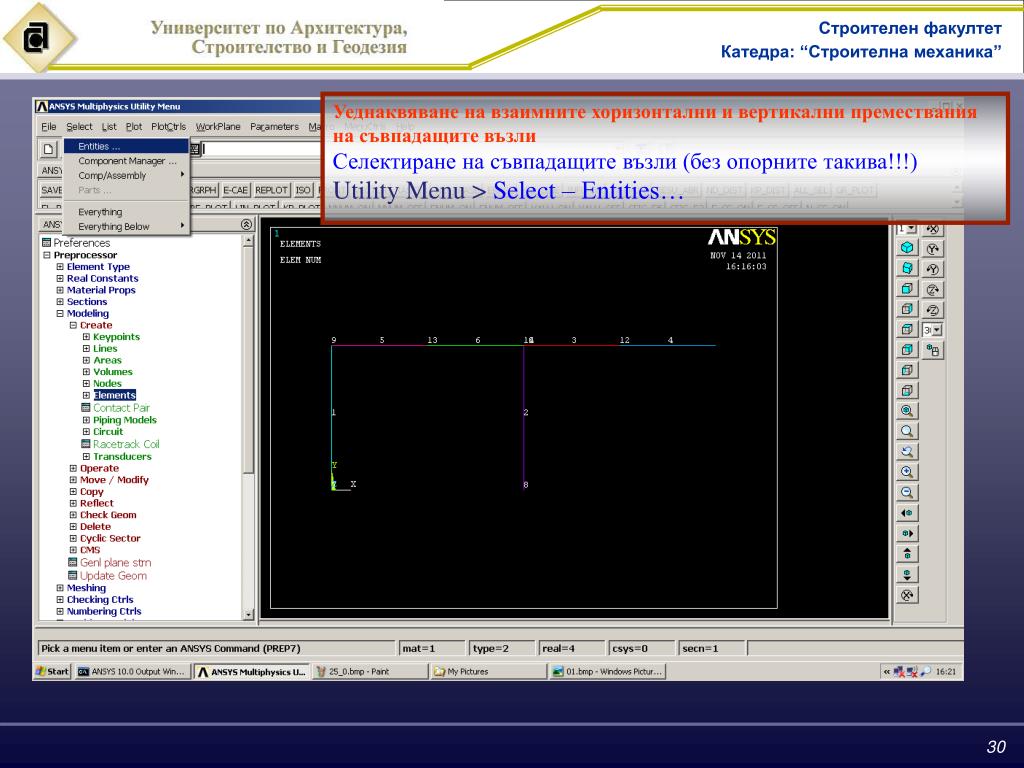The height and width of the screenshot is (768, 1024).
Task: Click the isometric view cube icon
Action: pyautogui.click(x=906, y=248)
